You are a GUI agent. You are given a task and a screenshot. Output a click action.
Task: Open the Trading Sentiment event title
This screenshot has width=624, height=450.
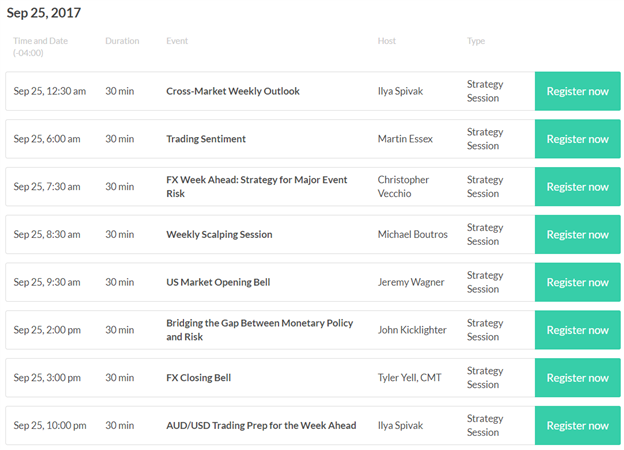[206, 139]
